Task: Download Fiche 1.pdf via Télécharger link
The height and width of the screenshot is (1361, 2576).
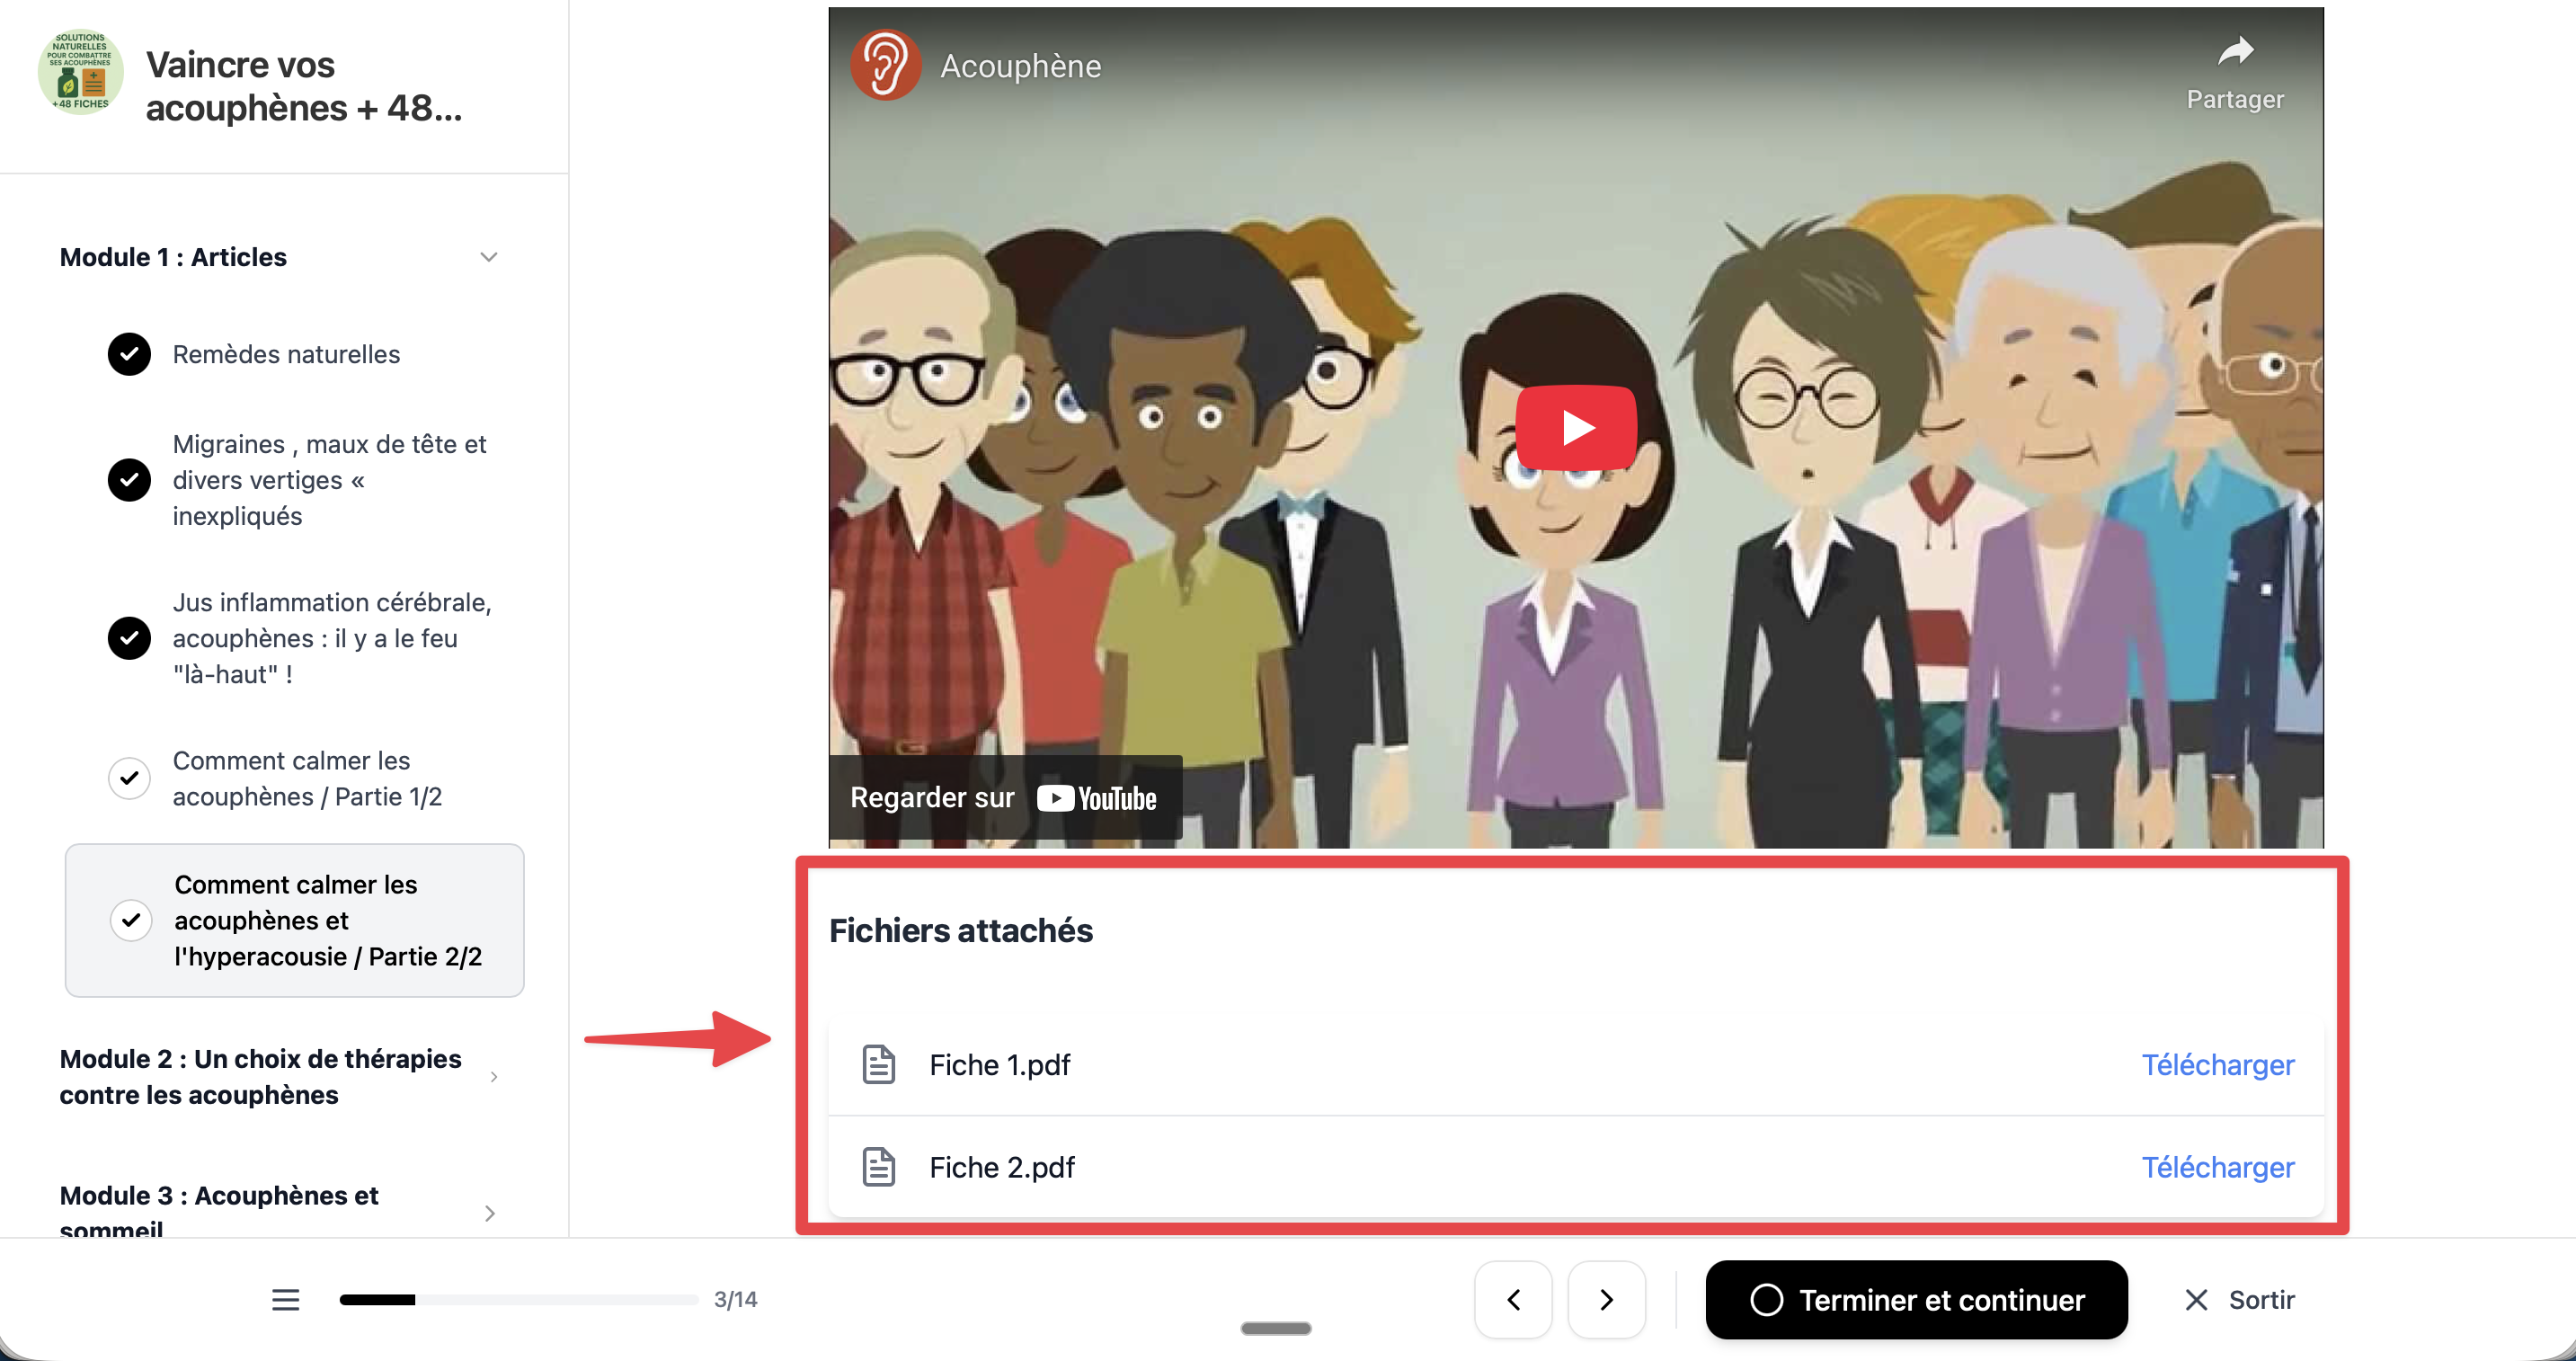Action: 2217,1064
